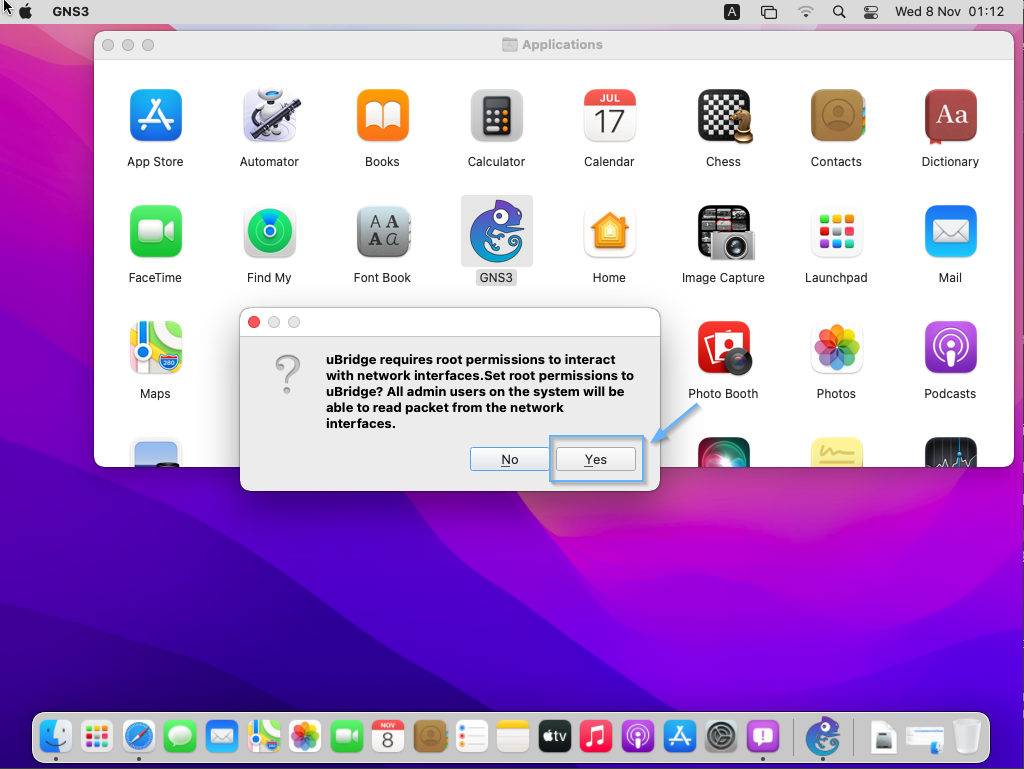Viewport: 1024px width, 769px height.
Task: Open the Font Book app
Action: coord(382,232)
